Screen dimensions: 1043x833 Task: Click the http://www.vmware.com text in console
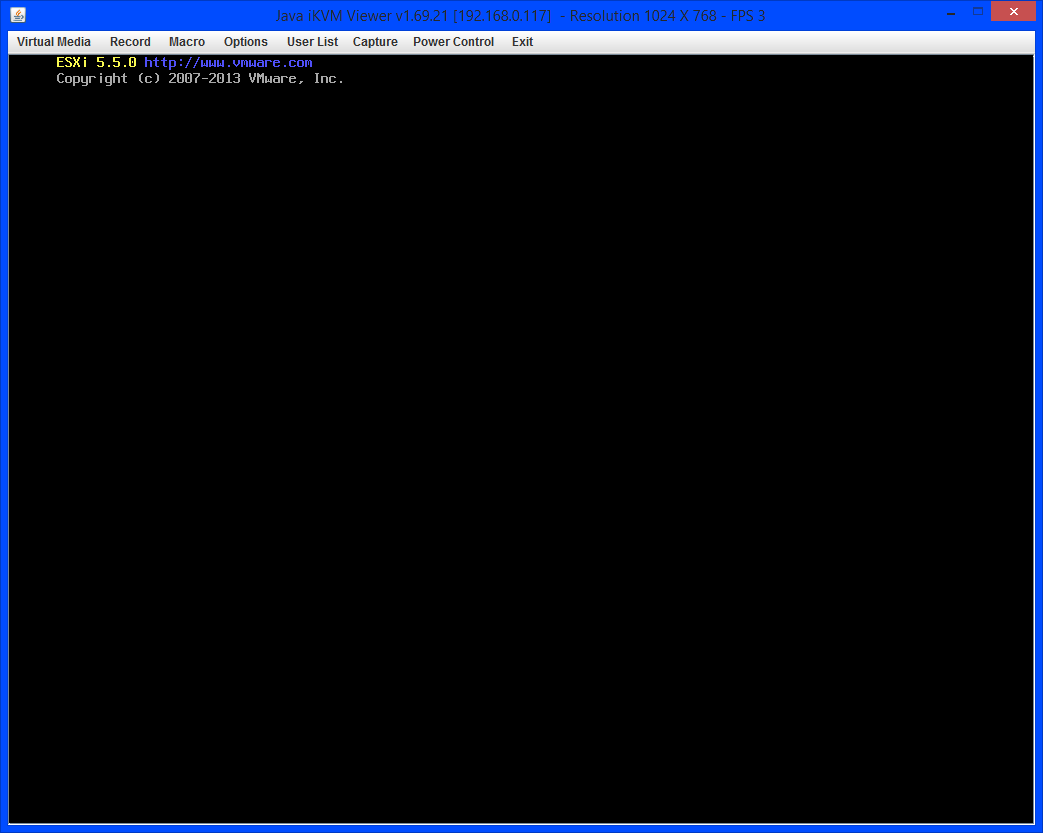[228, 63]
